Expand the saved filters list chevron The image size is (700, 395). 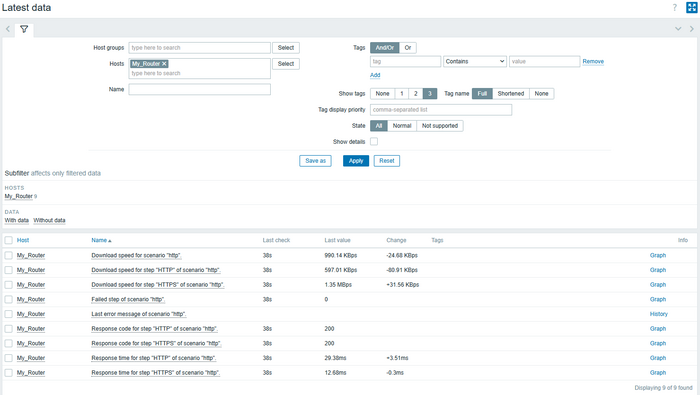click(x=678, y=29)
